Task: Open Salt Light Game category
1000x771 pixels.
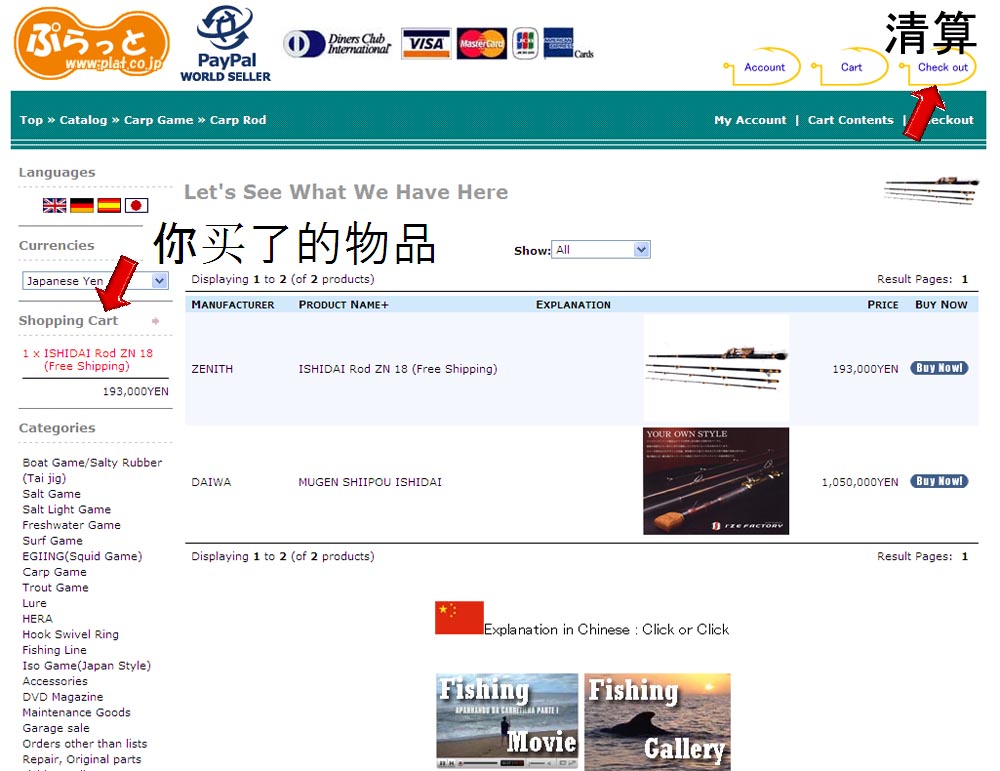Action: (66, 510)
